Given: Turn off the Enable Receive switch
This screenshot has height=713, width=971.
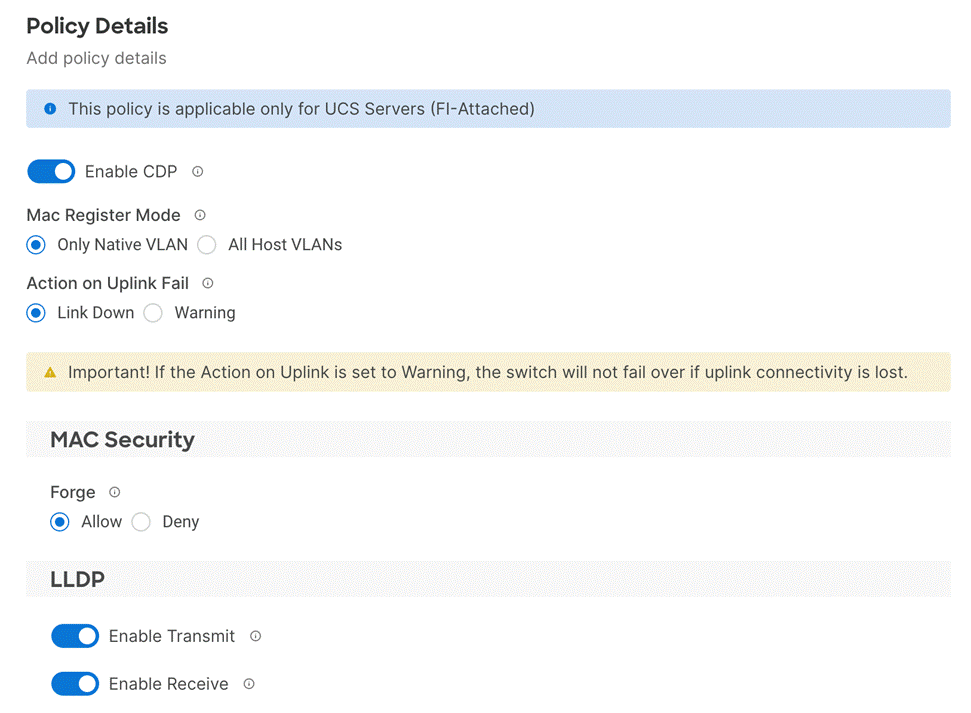Looking at the screenshot, I should click(75, 684).
